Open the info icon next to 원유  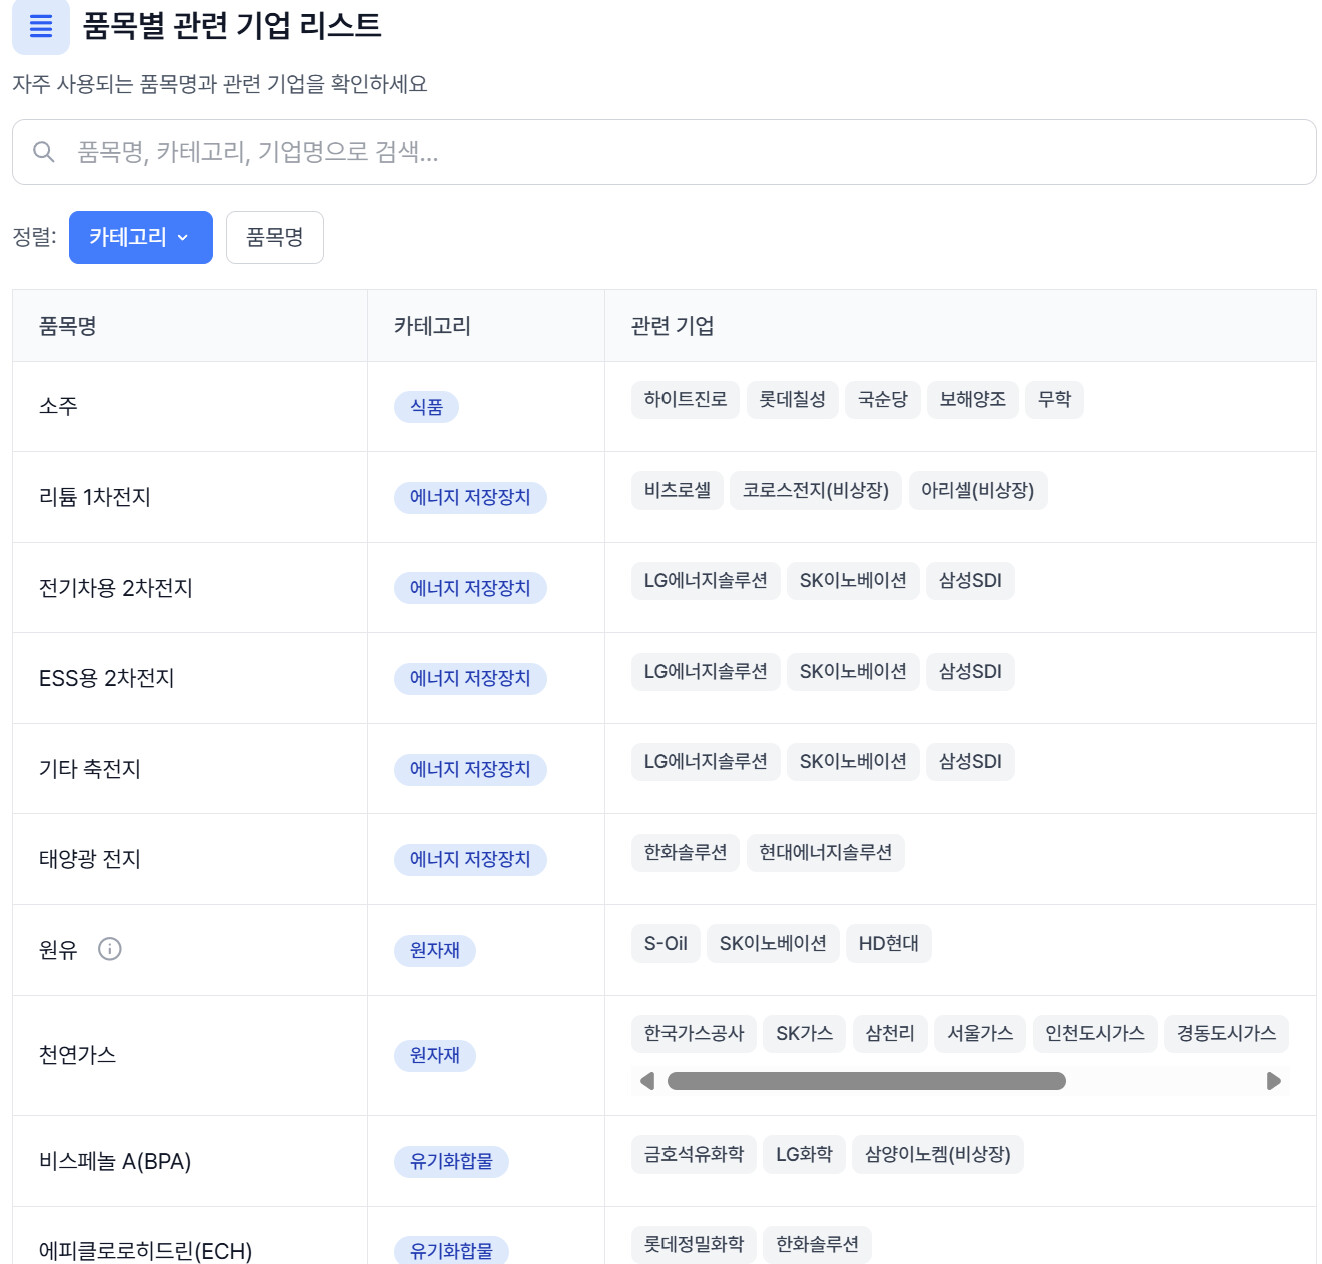click(x=110, y=949)
